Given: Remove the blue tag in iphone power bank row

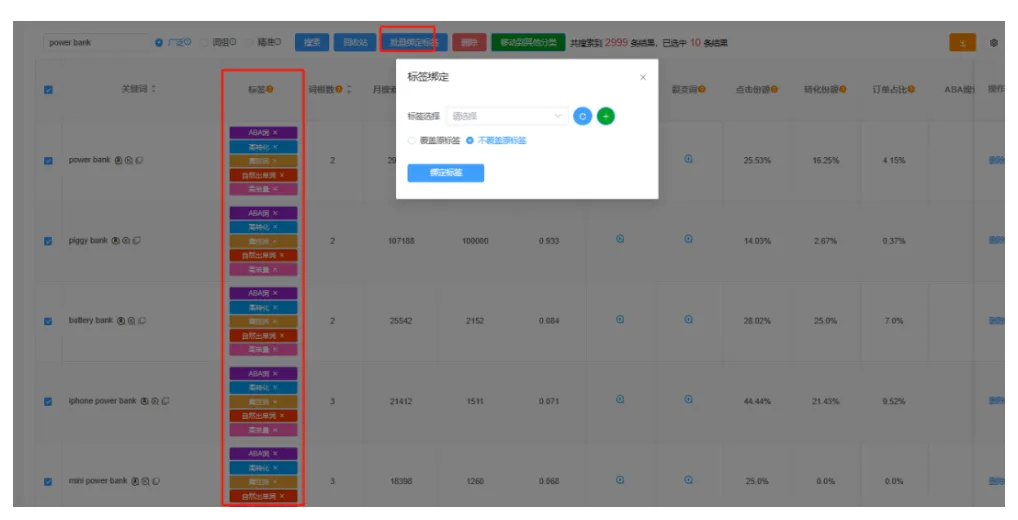Looking at the screenshot, I should (275, 388).
